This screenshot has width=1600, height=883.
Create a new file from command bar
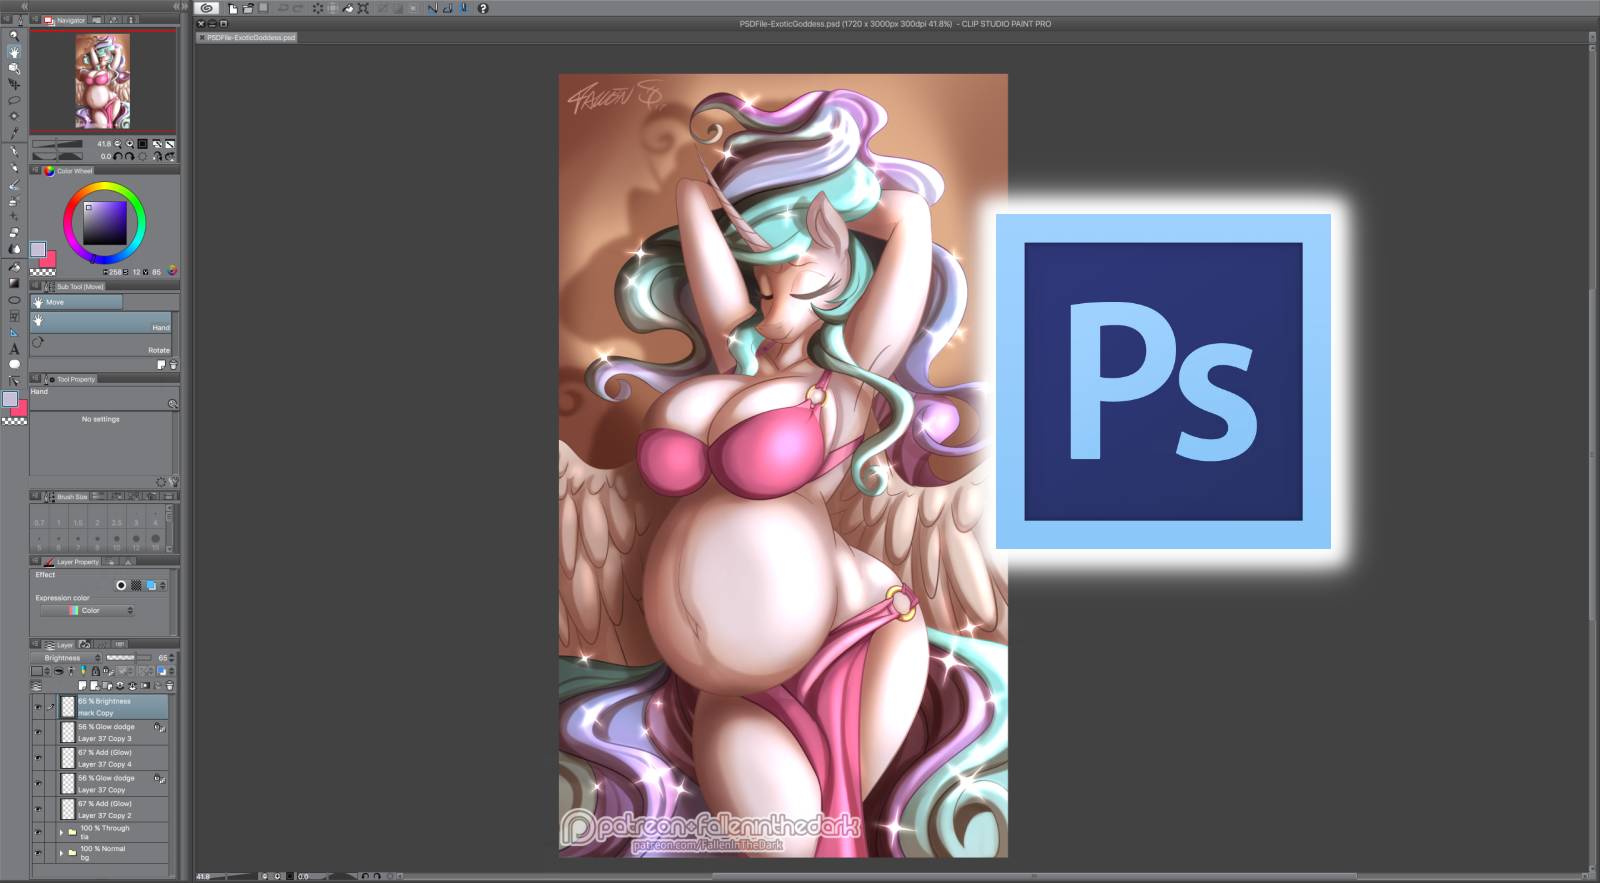click(233, 8)
